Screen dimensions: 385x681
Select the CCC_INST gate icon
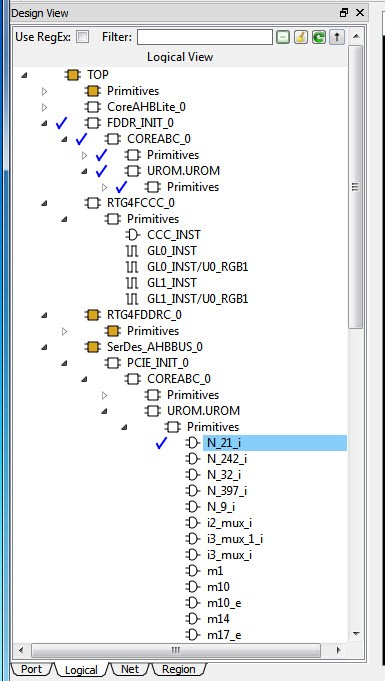point(133,235)
